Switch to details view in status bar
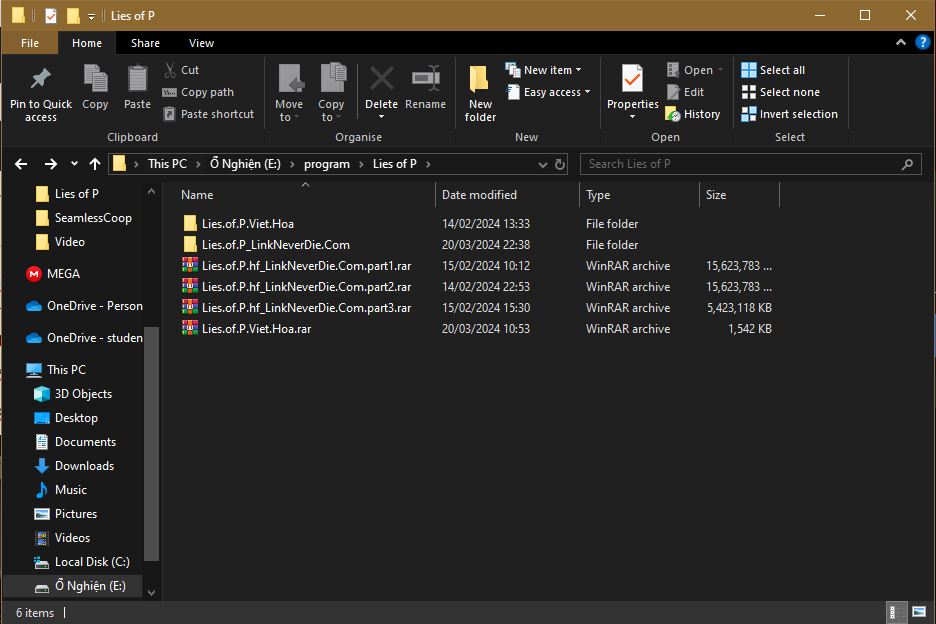 click(x=896, y=612)
